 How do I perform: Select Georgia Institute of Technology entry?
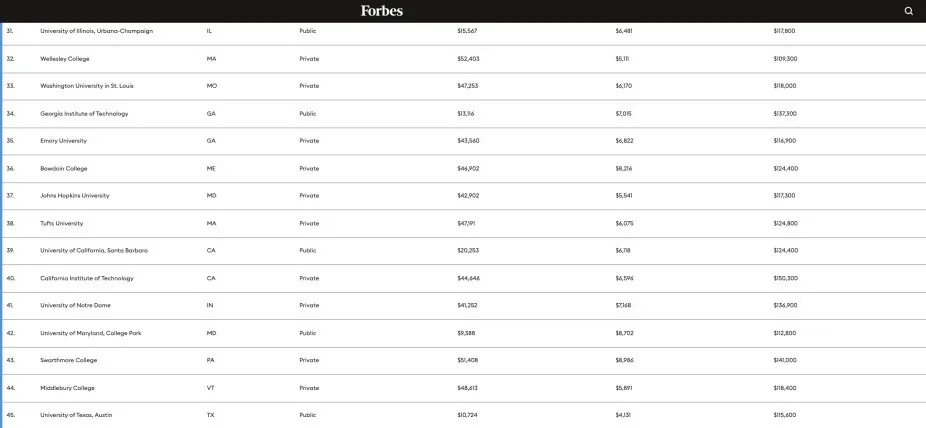coord(84,113)
